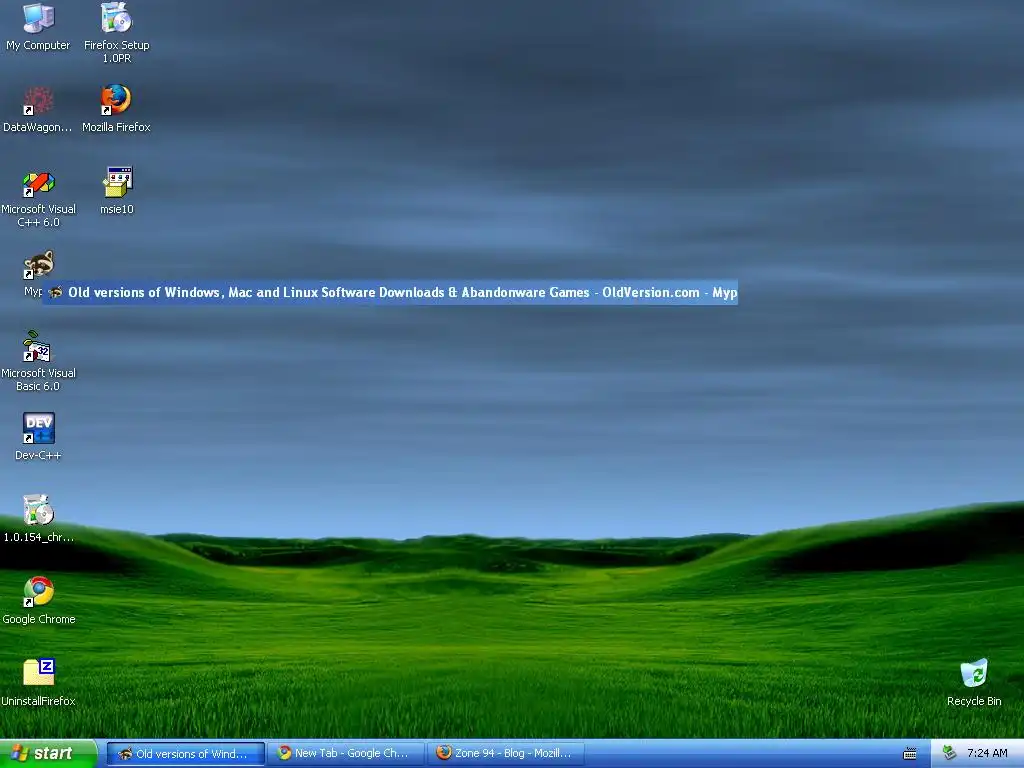
Task: Select Microsoft Visual C++ 6.0 shortcut
Action: tap(38, 199)
